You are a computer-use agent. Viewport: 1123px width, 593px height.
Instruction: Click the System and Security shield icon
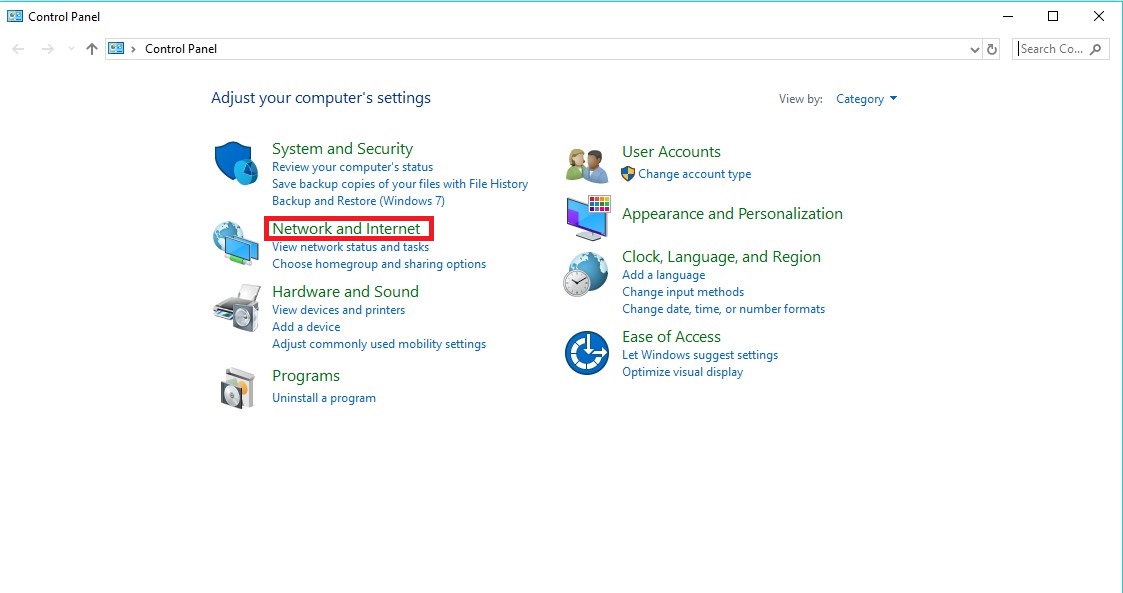236,163
